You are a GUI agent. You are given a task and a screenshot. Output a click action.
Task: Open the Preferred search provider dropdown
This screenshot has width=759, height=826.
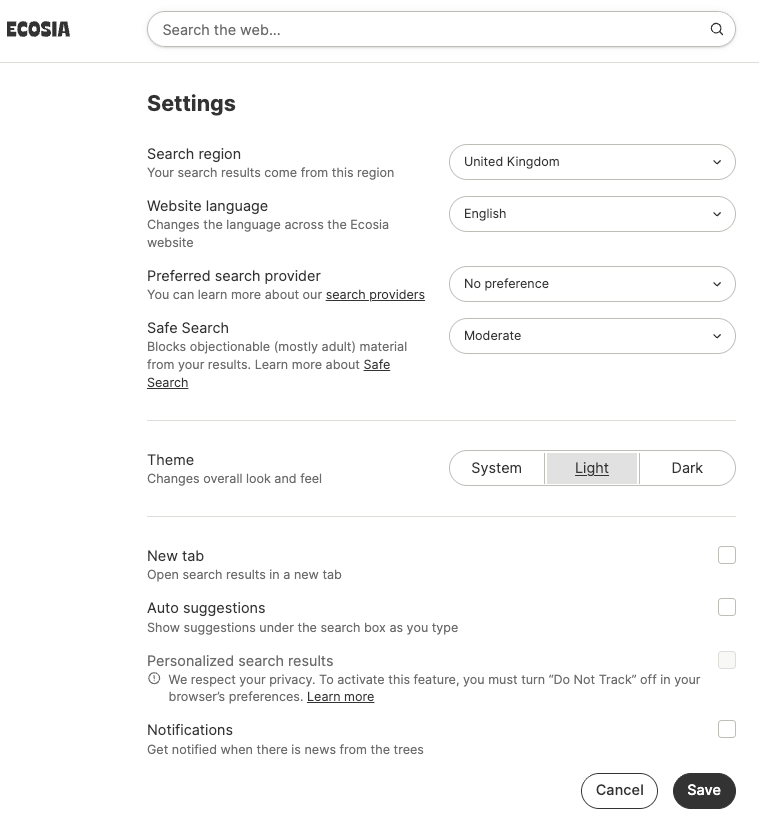point(592,283)
